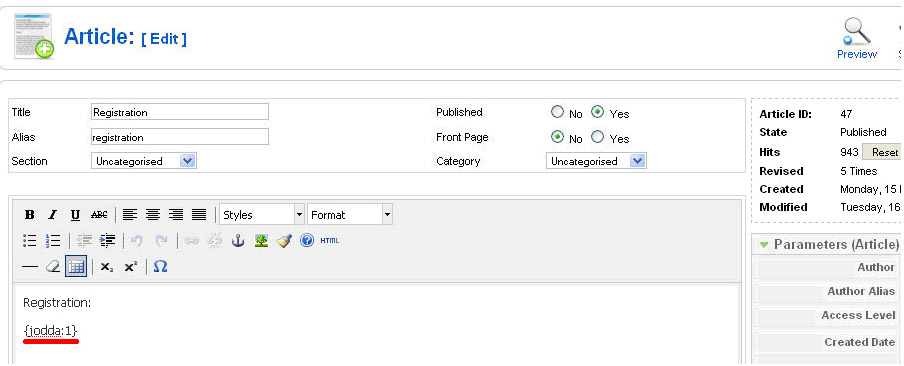This screenshot has width=904, height=366.
Task: Click the Author parameter label
Action: [x=876, y=267]
